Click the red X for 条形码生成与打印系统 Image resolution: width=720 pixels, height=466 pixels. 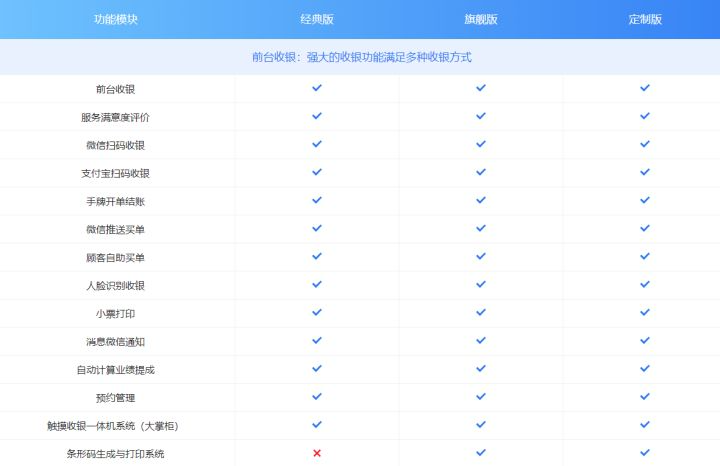[317, 453]
